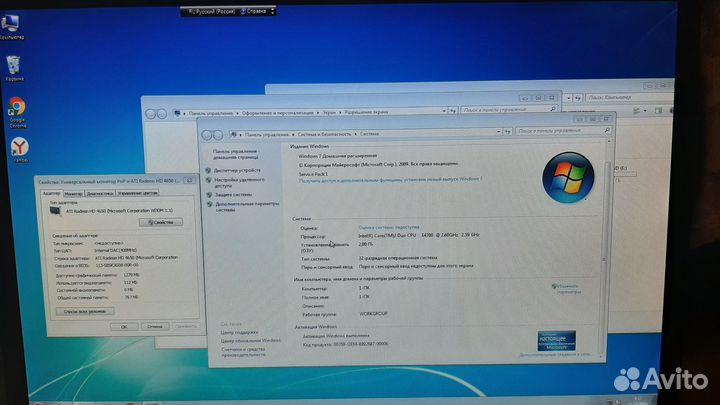Open the Компьютер desktop icon
This screenshot has width=720, height=405.
(11, 27)
